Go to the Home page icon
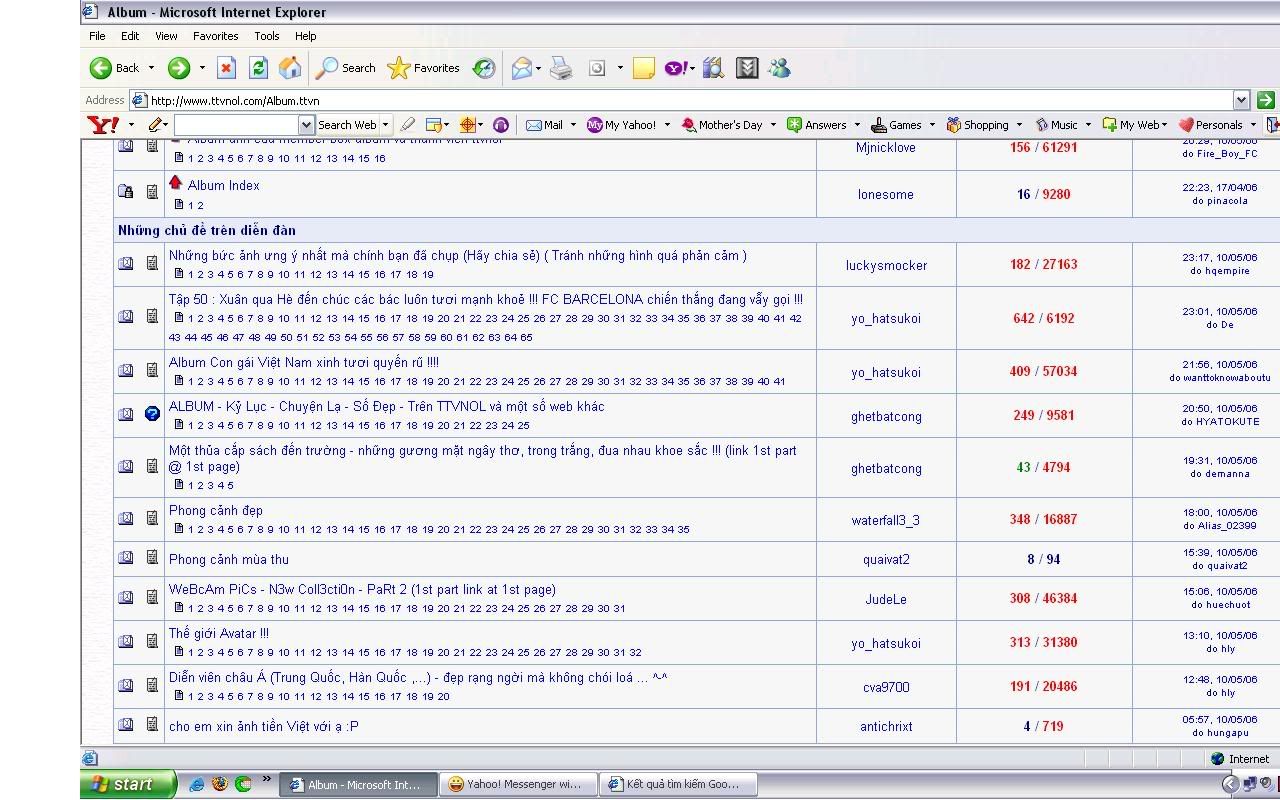The height and width of the screenshot is (800, 1280). pos(290,68)
